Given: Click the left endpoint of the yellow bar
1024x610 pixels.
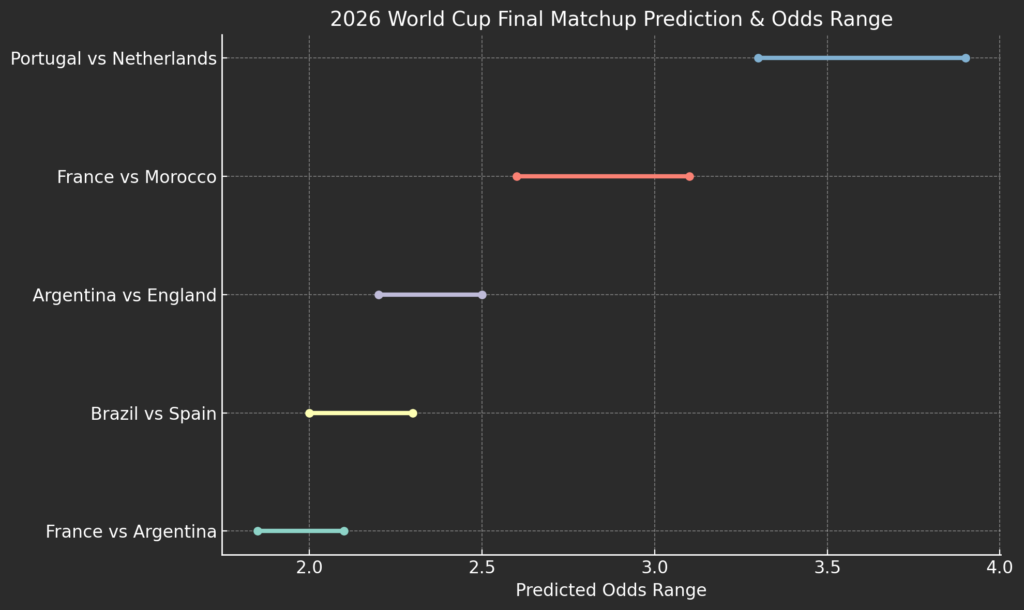Looking at the screenshot, I should [x=309, y=413].
